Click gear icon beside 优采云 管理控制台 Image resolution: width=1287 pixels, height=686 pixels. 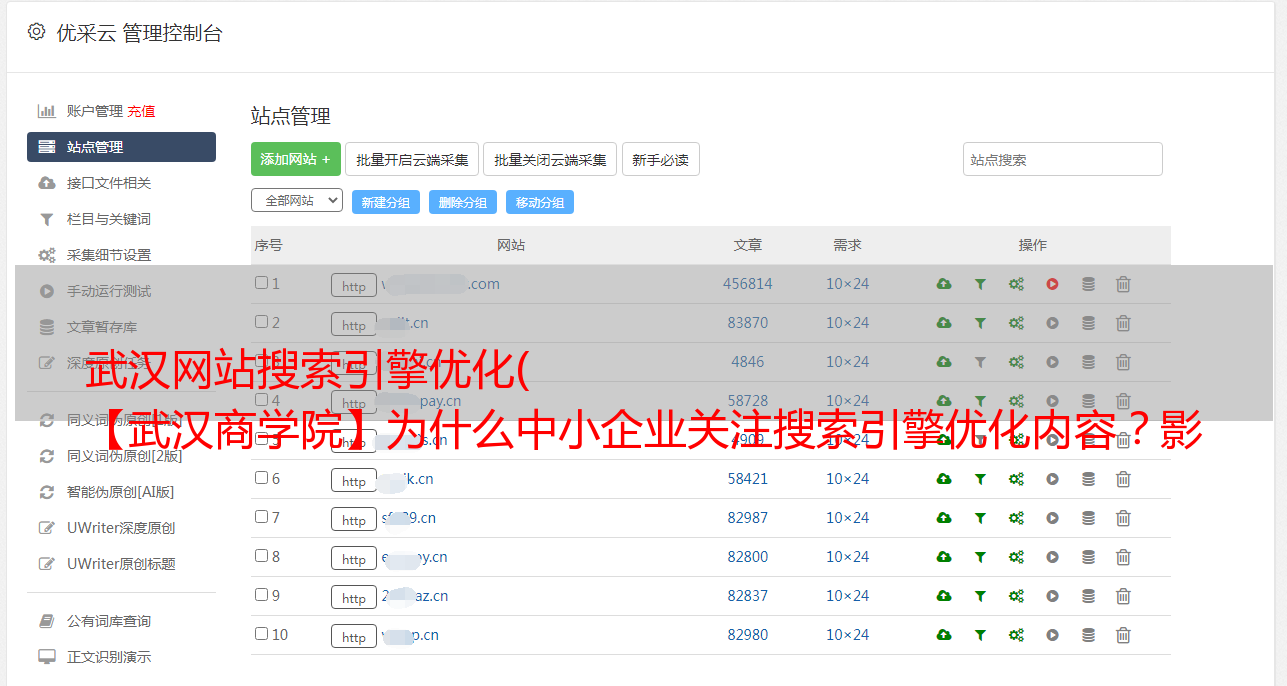click(36, 32)
